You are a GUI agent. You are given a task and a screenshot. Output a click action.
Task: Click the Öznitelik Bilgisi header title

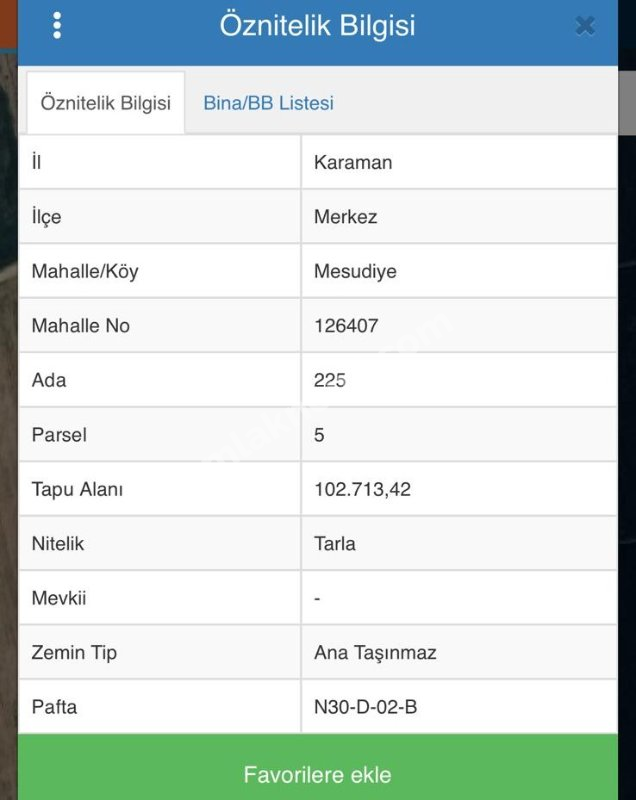pyautogui.click(x=317, y=26)
